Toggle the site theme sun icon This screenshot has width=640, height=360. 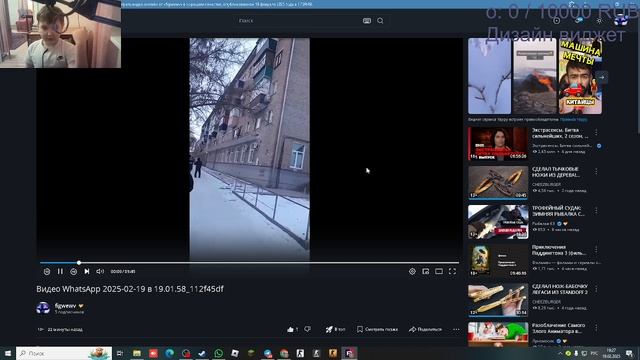coord(599,20)
